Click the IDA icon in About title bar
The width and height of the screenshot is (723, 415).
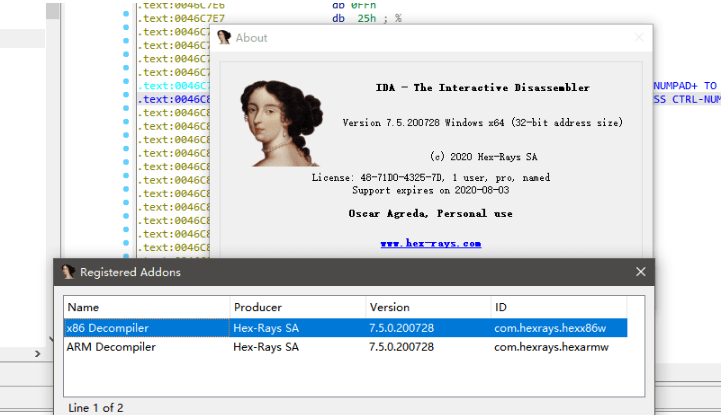(224, 37)
